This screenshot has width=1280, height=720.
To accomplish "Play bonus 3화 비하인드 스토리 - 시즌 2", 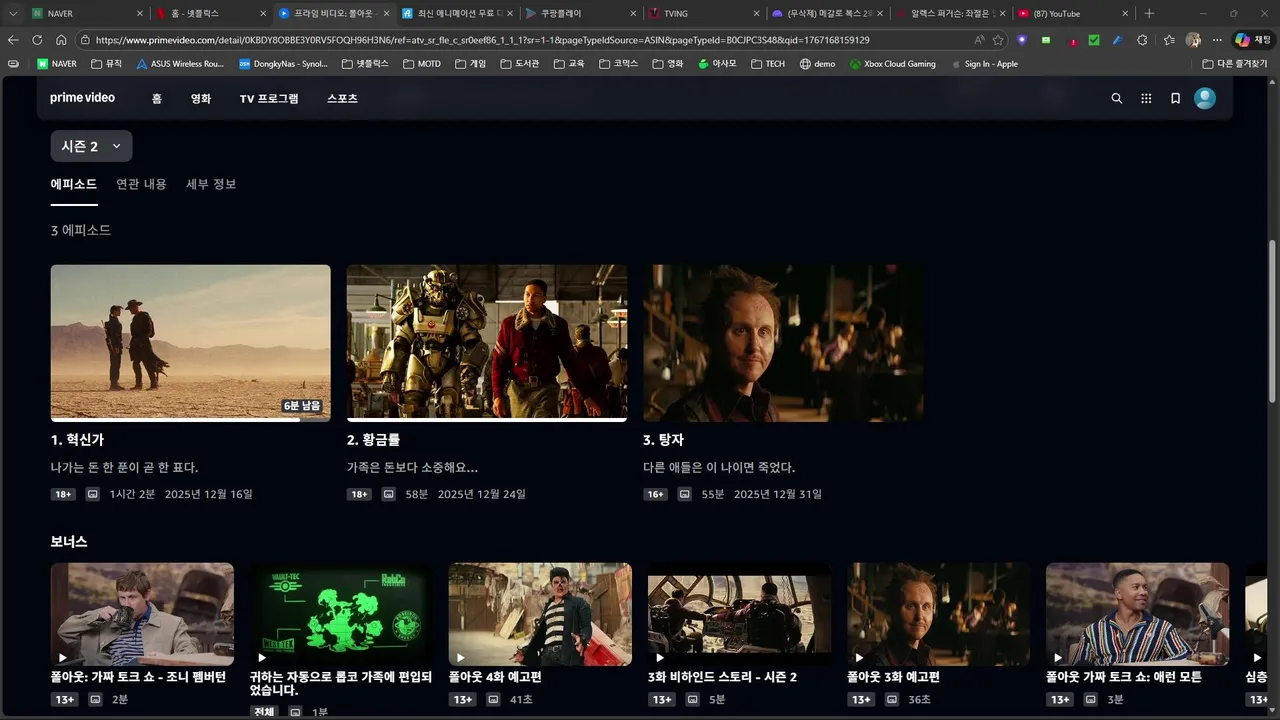I will (x=739, y=614).
